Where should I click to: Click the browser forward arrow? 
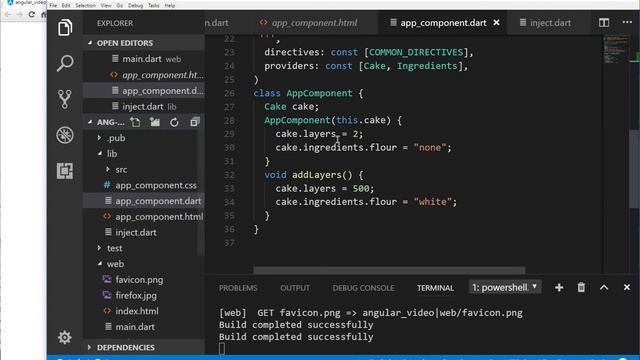coord(19,14)
